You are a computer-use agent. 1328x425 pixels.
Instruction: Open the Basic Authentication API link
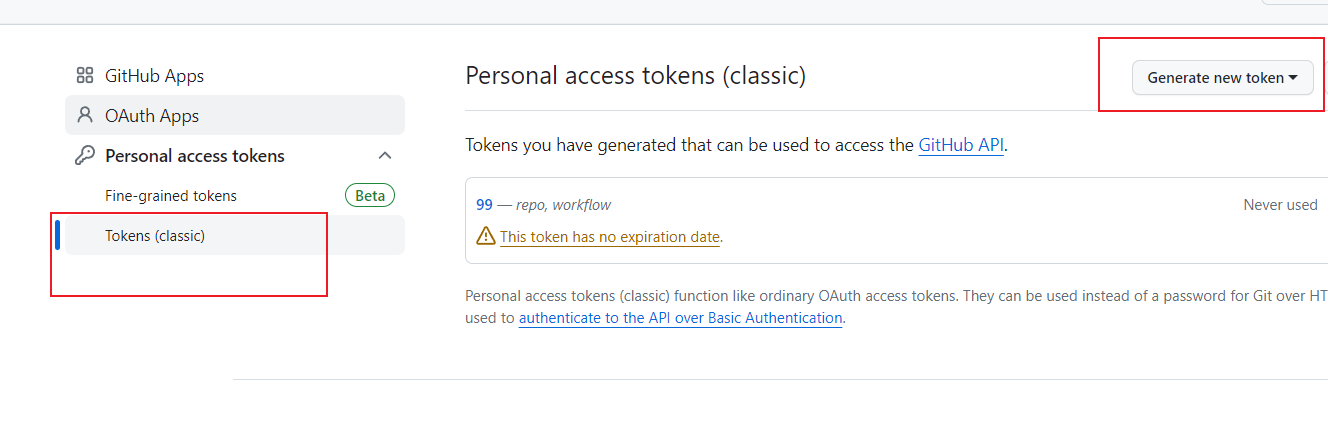pyautogui.click(x=680, y=318)
